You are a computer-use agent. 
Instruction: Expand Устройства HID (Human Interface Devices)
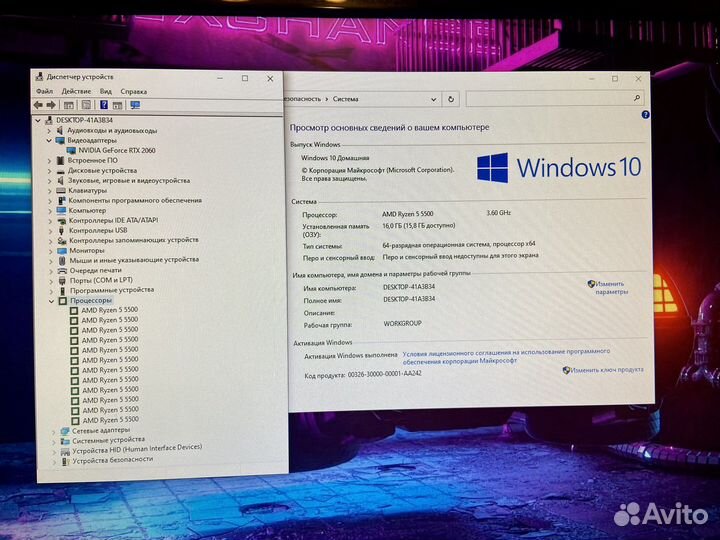click(54, 451)
